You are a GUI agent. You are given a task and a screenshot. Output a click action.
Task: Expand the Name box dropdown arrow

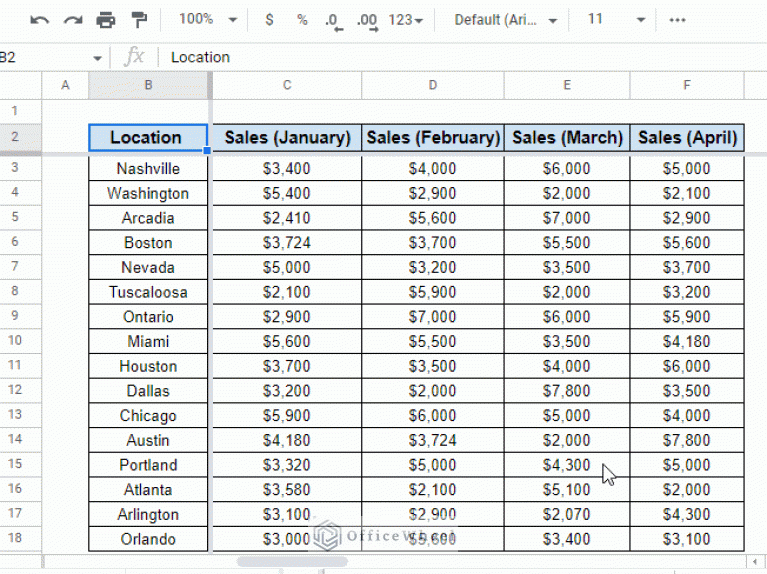(x=97, y=58)
